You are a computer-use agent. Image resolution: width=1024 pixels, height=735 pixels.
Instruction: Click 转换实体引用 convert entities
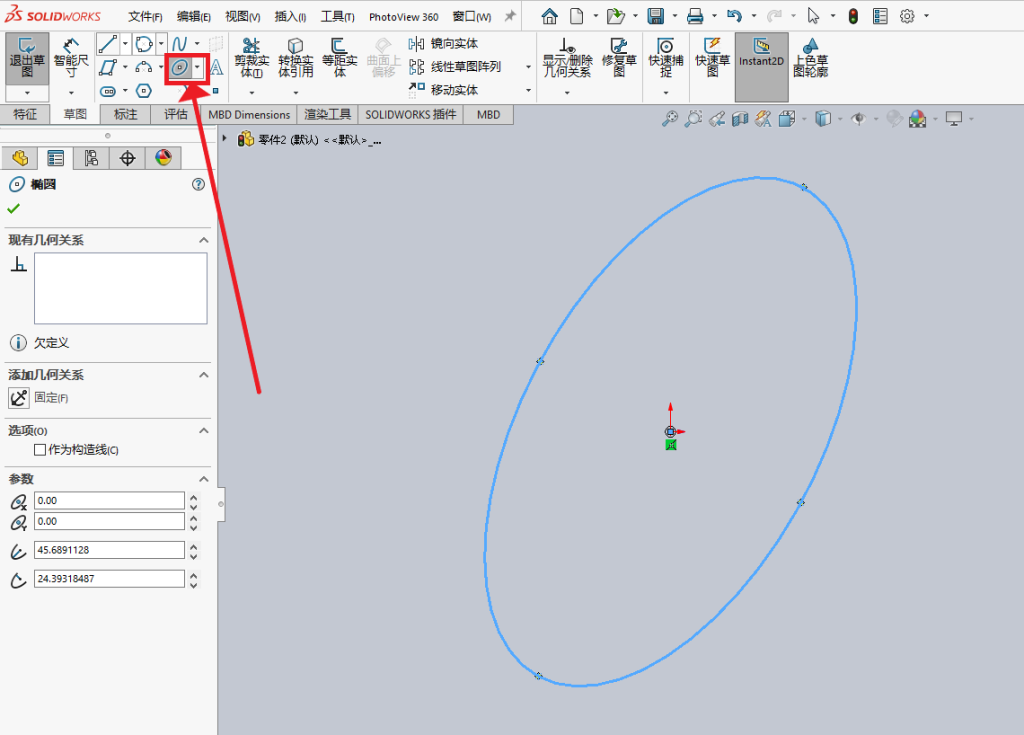pyautogui.click(x=295, y=57)
